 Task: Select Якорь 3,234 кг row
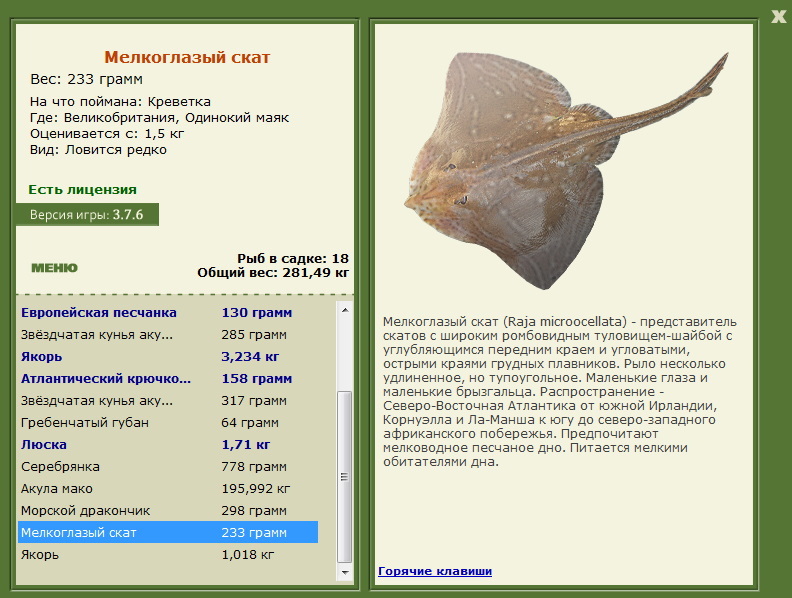click(168, 357)
